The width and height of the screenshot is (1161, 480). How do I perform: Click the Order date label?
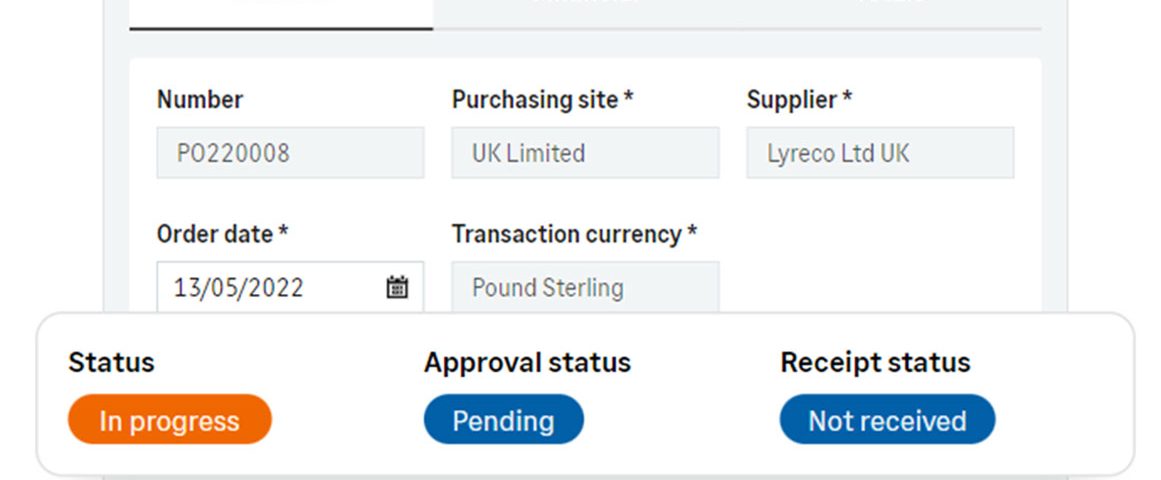pyautogui.click(x=222, y=234)
